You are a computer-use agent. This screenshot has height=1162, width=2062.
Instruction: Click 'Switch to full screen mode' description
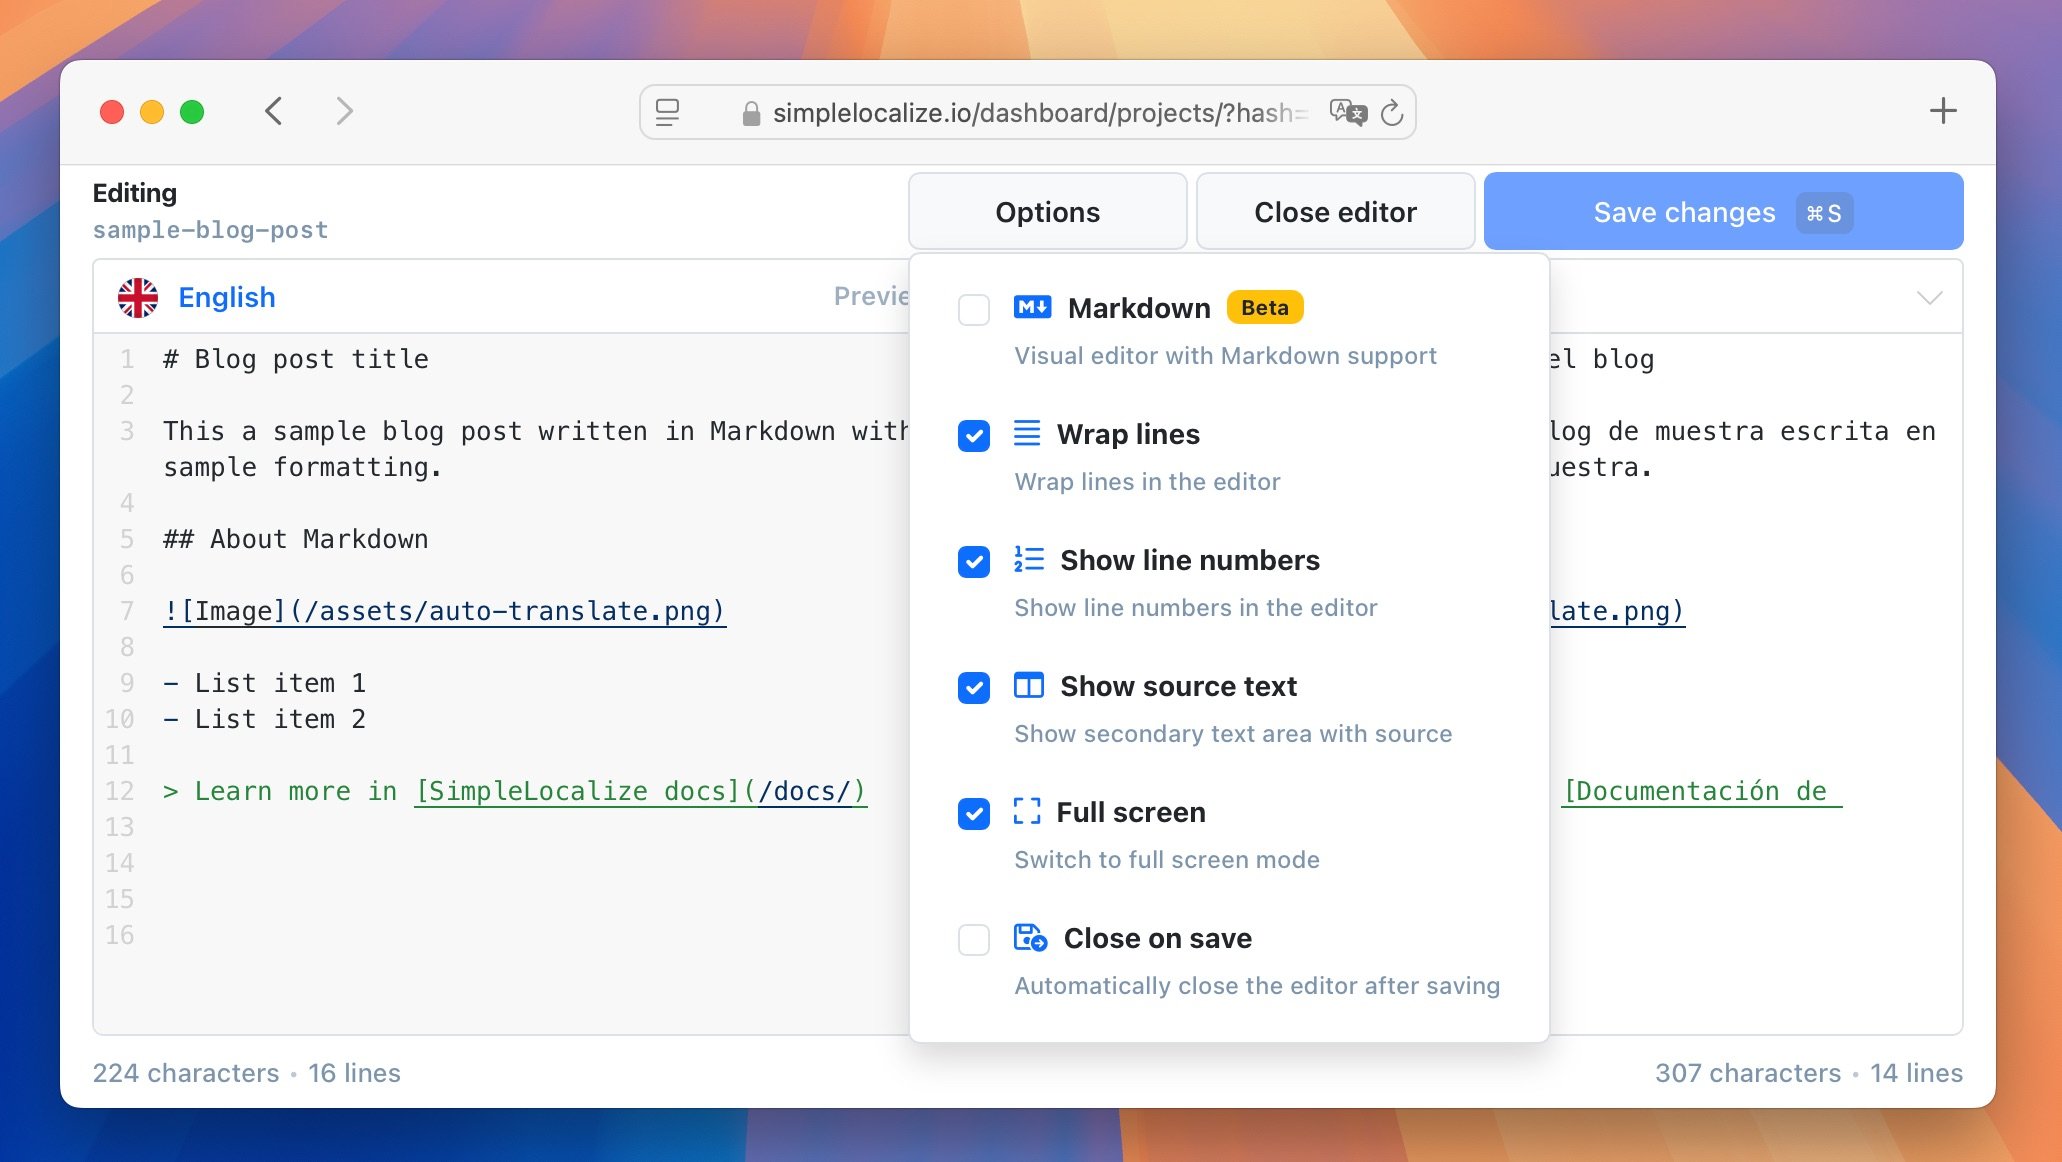point(1167,860)
